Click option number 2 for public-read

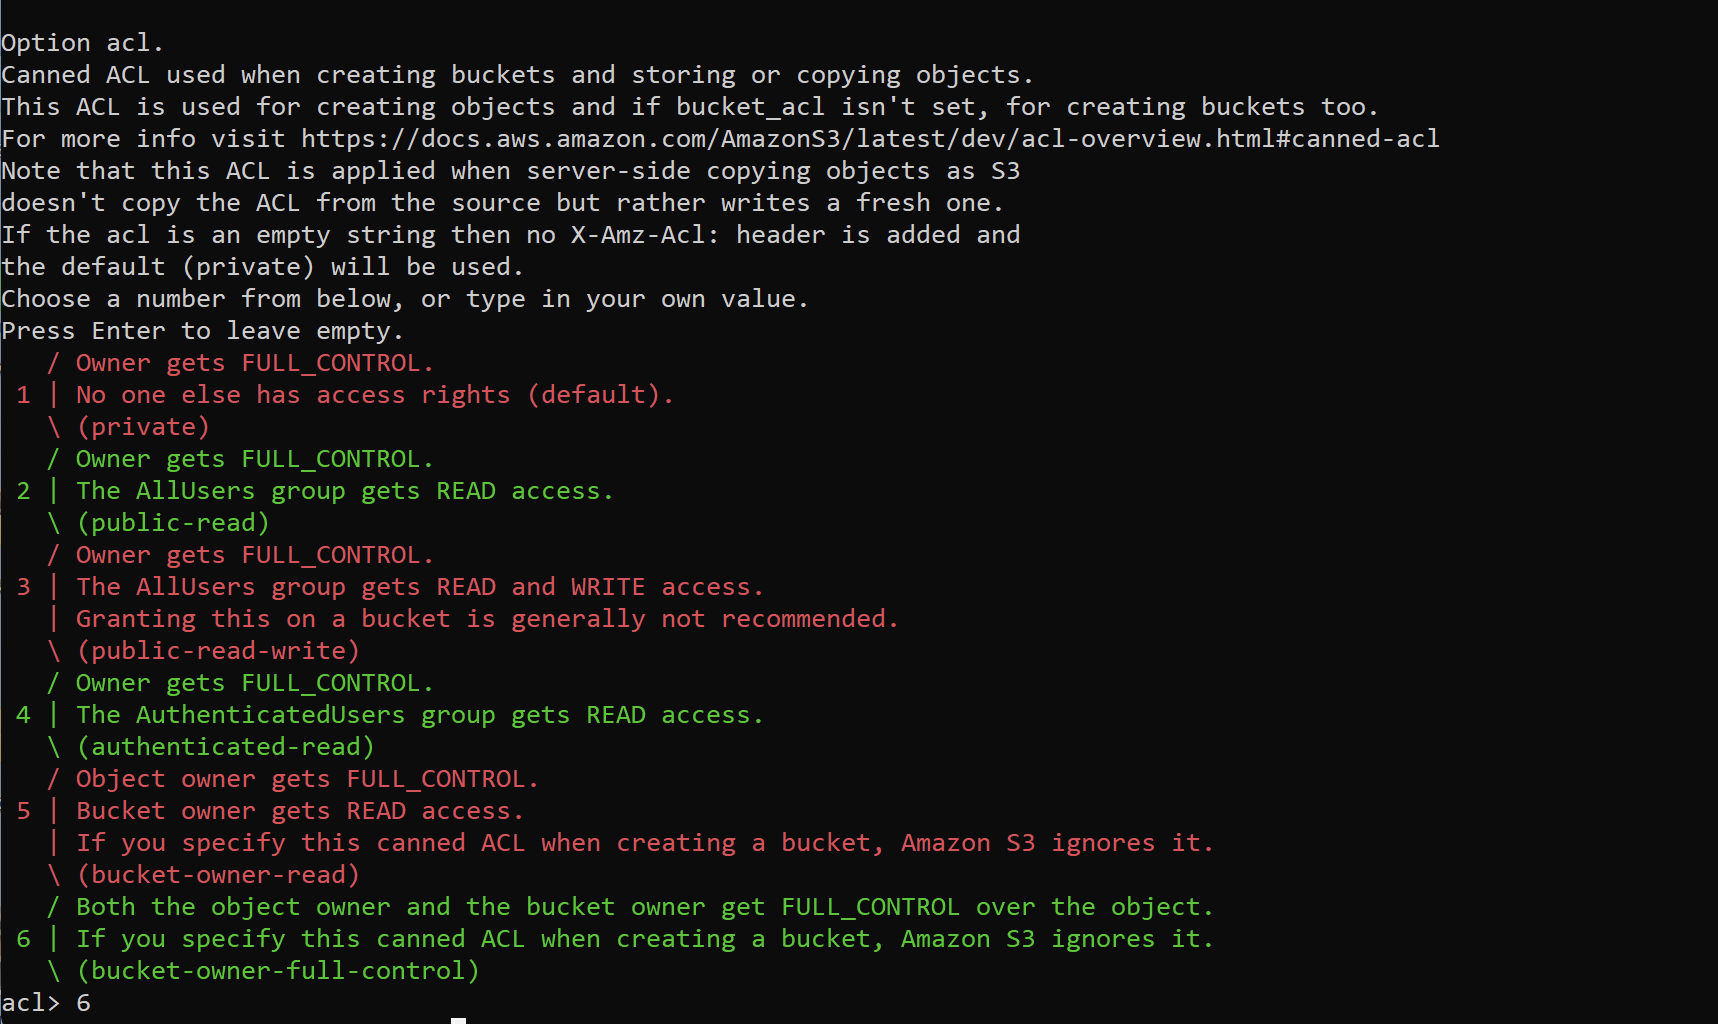23,491
